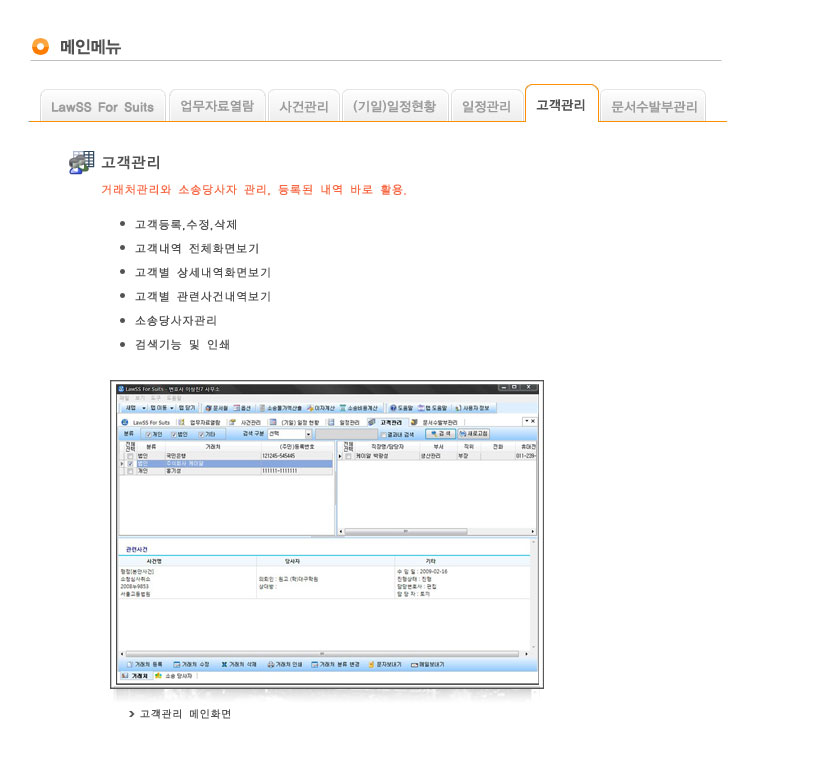Click the registration number 121245-545445

click(279, 456)
